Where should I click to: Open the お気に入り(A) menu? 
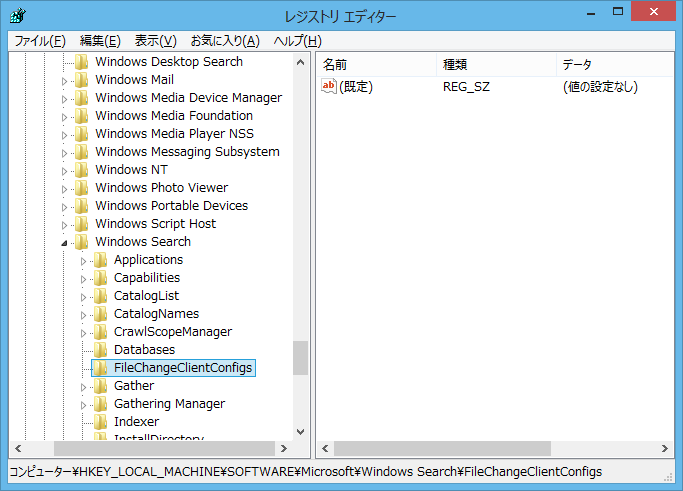[x=225, y=41]
